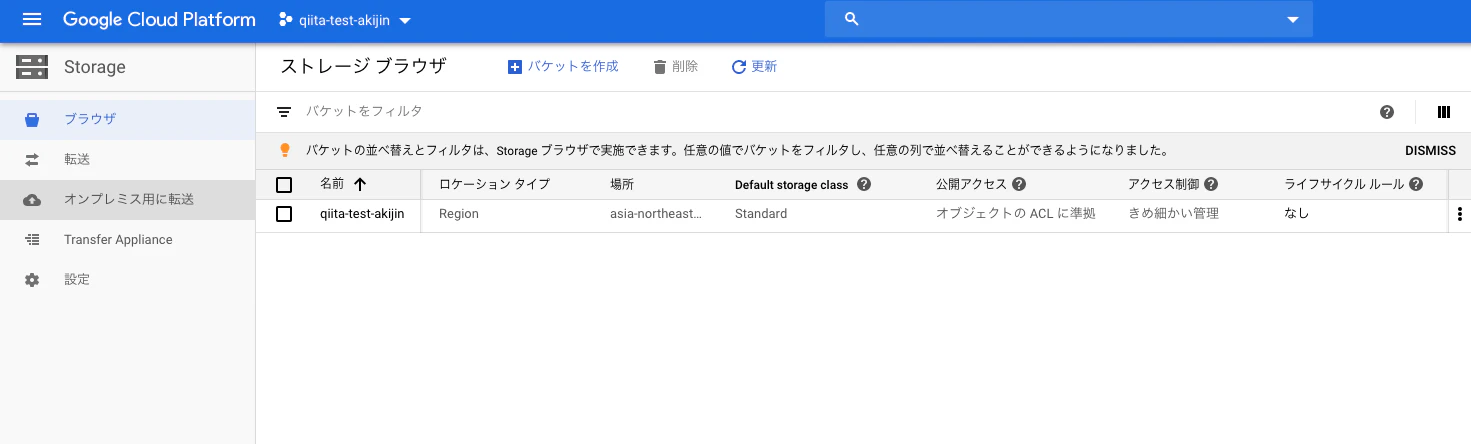Click the search magnifier icon
Screen dimensions: 1471x444
pos(852,19)
